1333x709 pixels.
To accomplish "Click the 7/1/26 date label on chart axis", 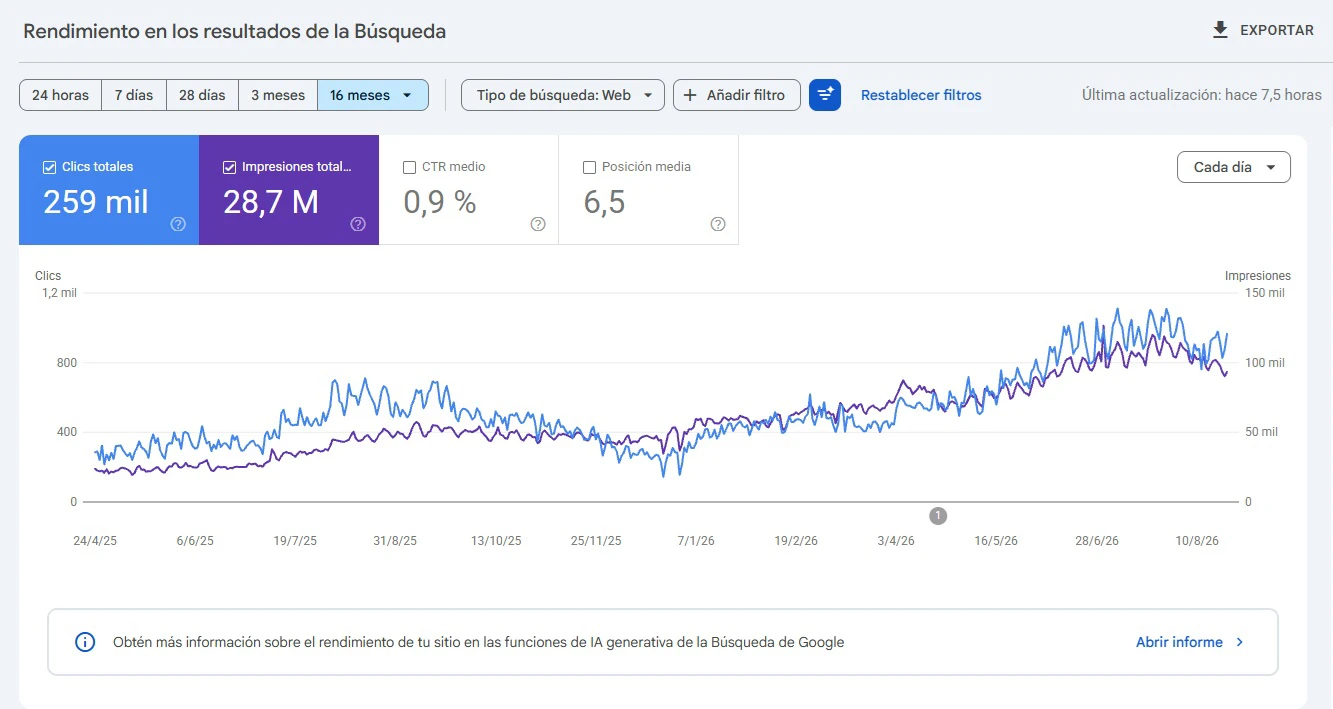I will click(696, 541).
